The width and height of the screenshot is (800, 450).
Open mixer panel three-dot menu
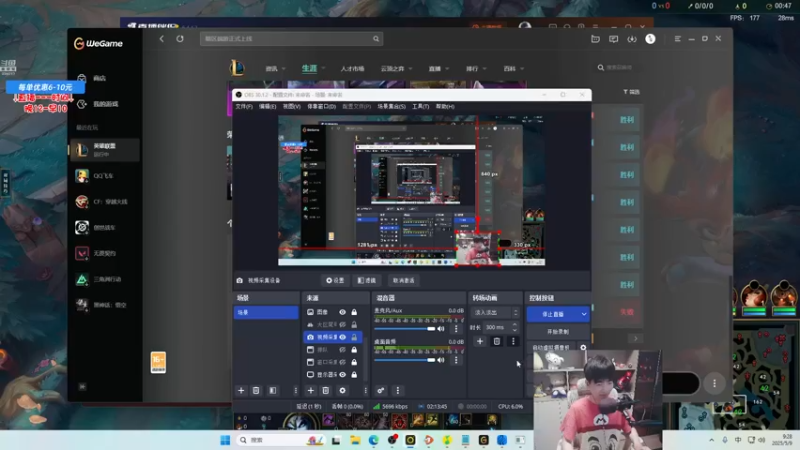[397, 390]
